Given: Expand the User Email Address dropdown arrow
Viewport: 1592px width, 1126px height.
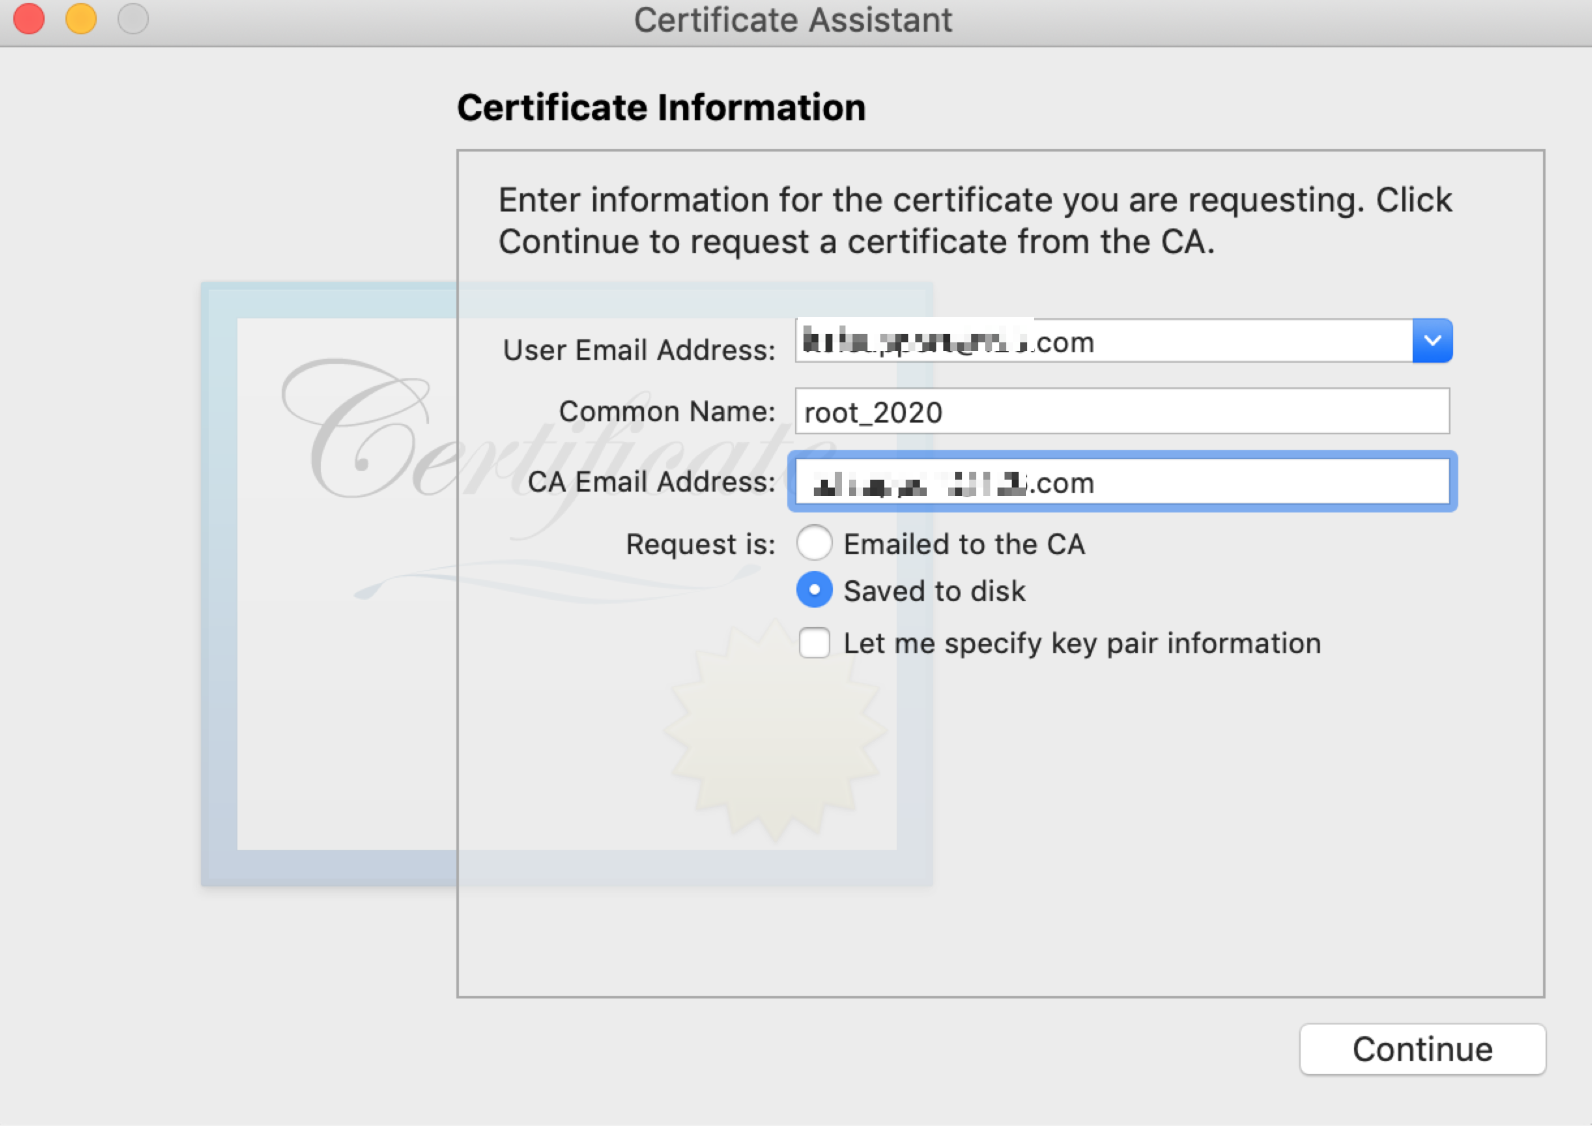Looking at the screenshot, I should tap(1432, 341).
